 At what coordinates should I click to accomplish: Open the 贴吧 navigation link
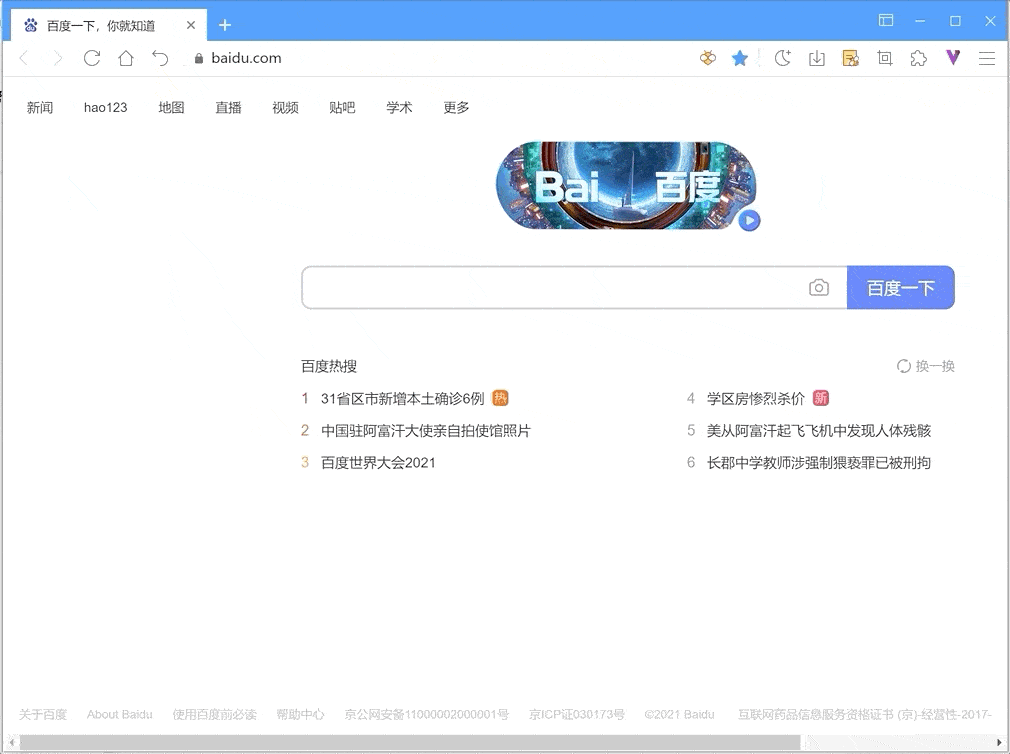pyautogui.click(x=342, y=108)
